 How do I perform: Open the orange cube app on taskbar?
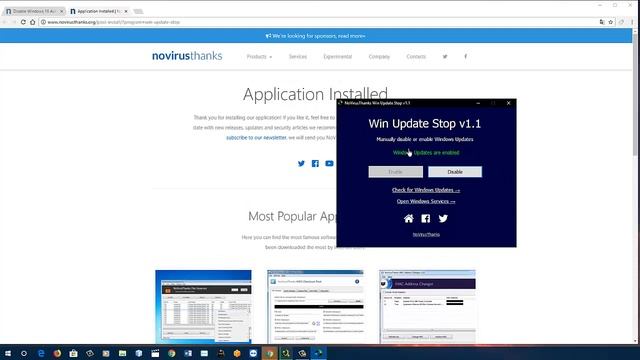[237, 353]
